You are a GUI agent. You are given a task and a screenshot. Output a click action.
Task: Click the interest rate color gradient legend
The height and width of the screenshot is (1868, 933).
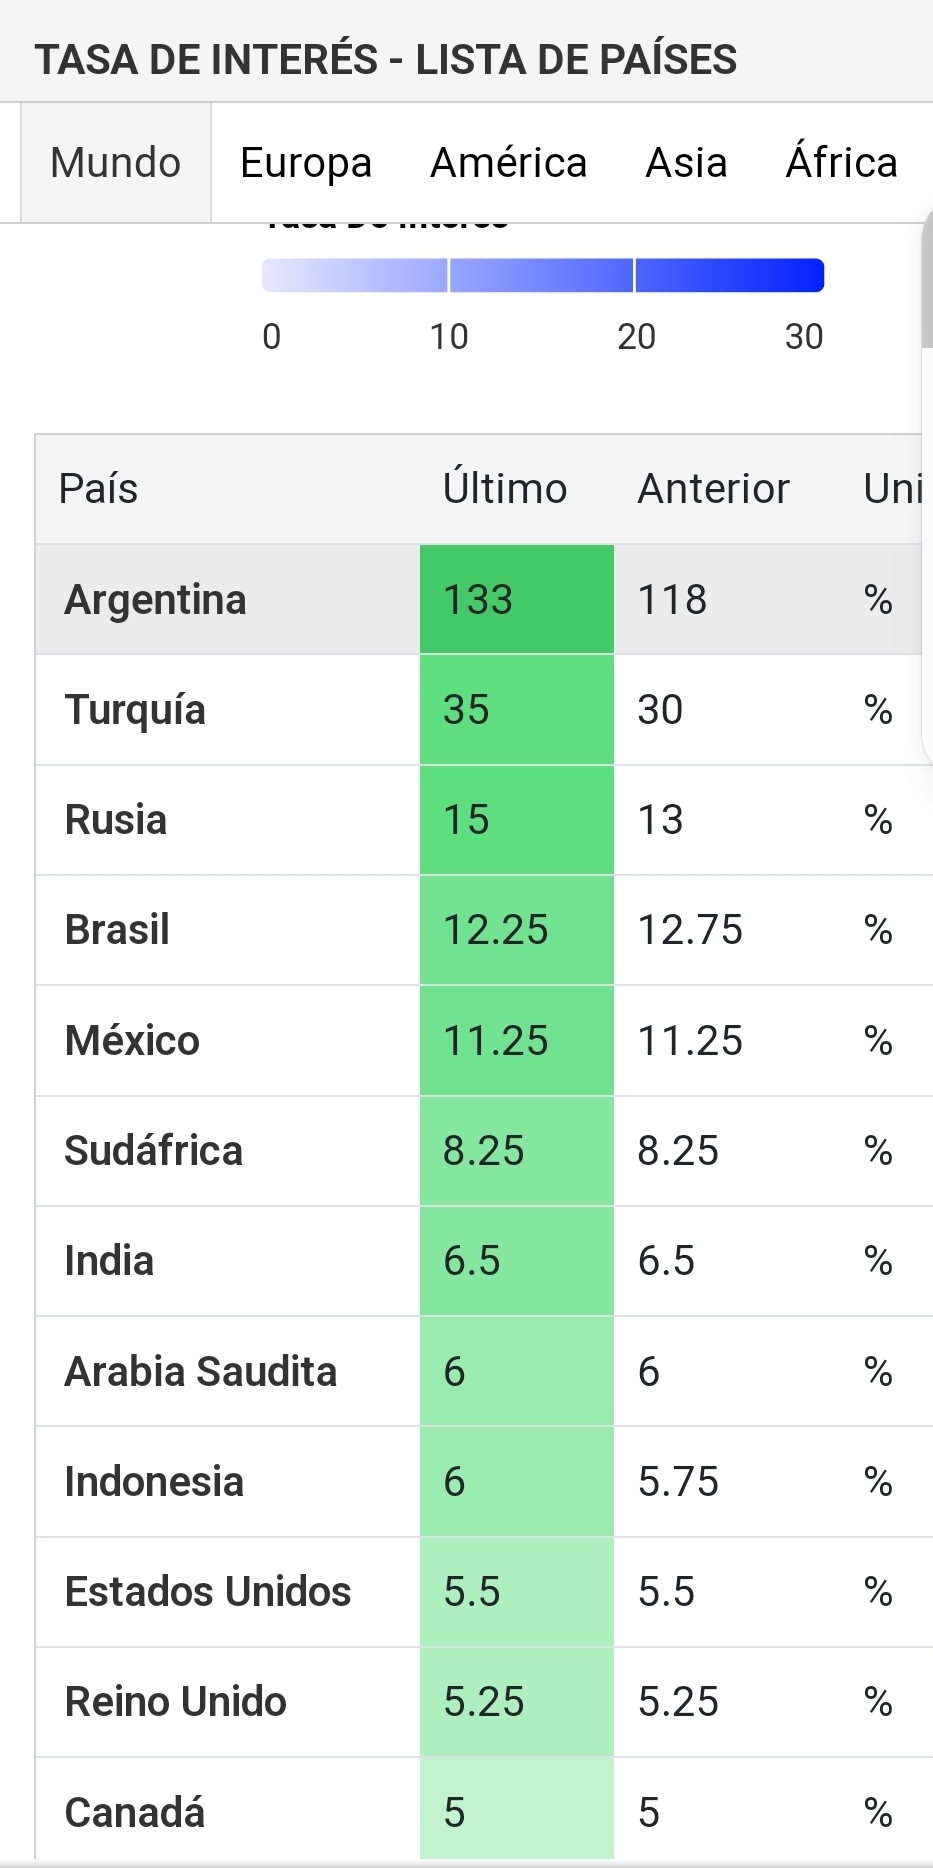tap(542, 276)
